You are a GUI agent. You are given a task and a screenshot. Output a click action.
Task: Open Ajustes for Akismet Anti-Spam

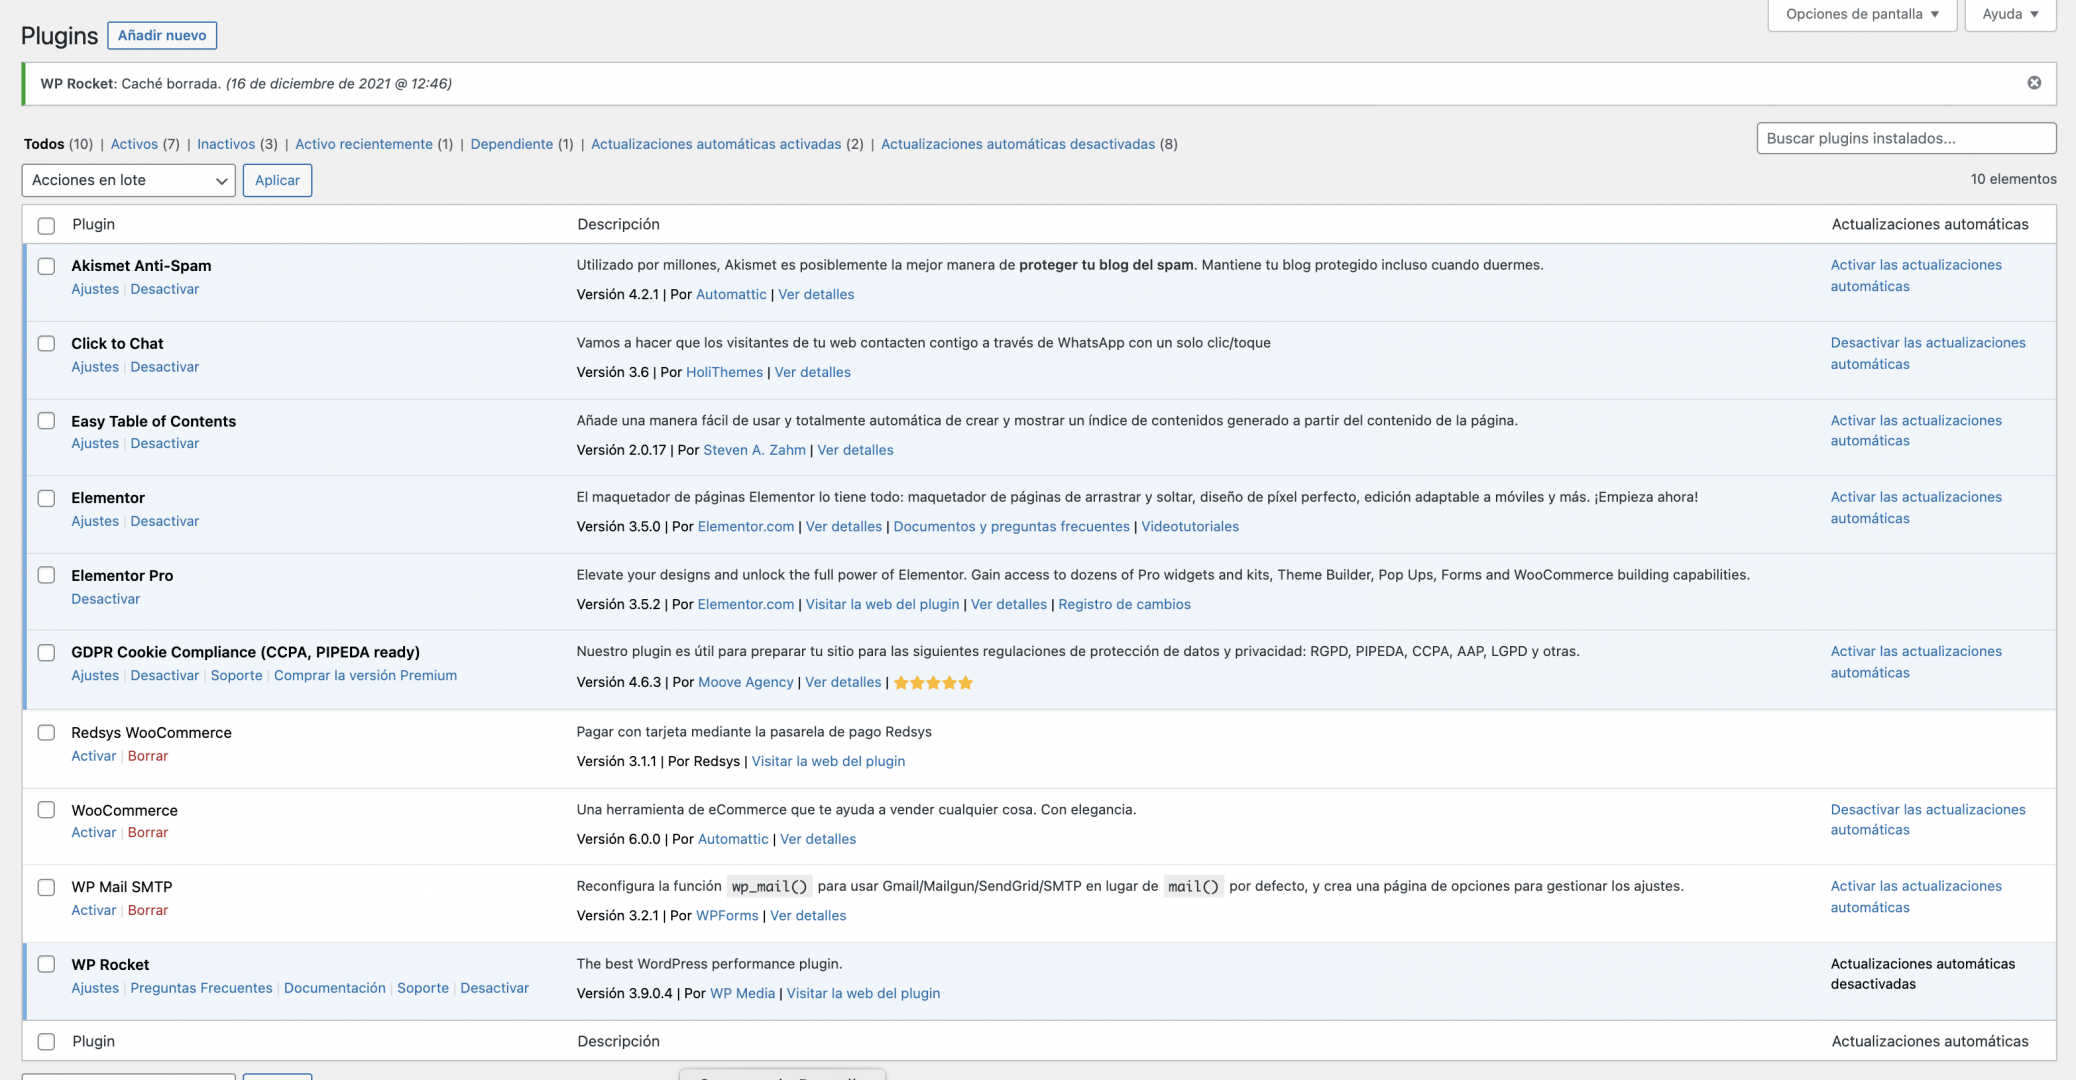pyautogui.click(x=95, y=289)
